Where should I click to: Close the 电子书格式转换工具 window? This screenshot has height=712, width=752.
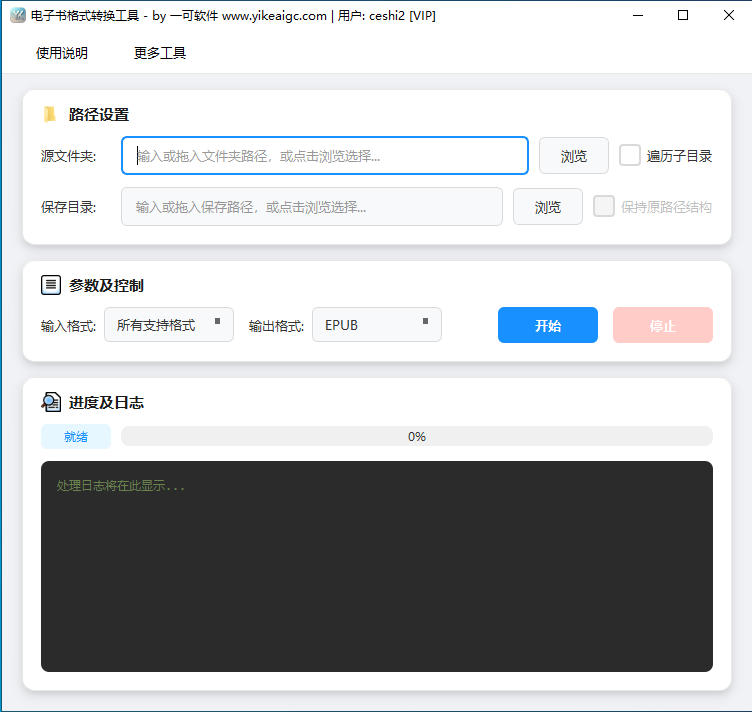(x=728, y=15)
